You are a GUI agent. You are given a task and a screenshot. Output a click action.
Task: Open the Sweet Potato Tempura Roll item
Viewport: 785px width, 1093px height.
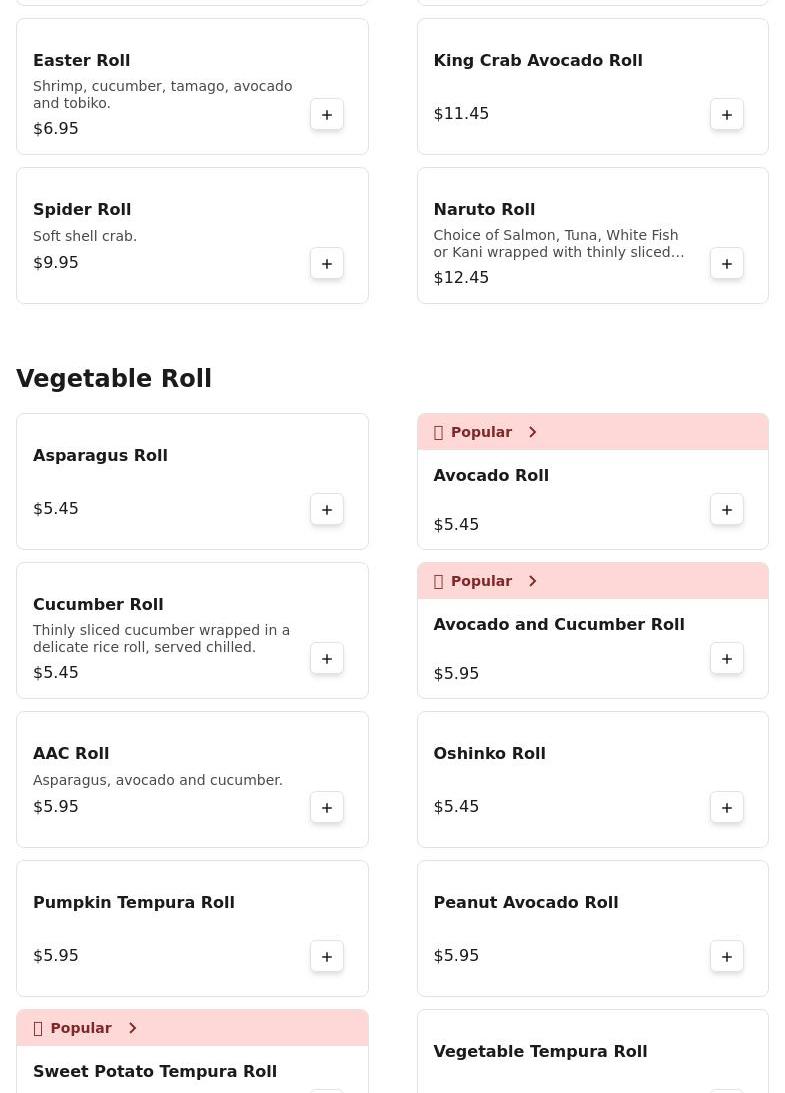pos(155,1072)
